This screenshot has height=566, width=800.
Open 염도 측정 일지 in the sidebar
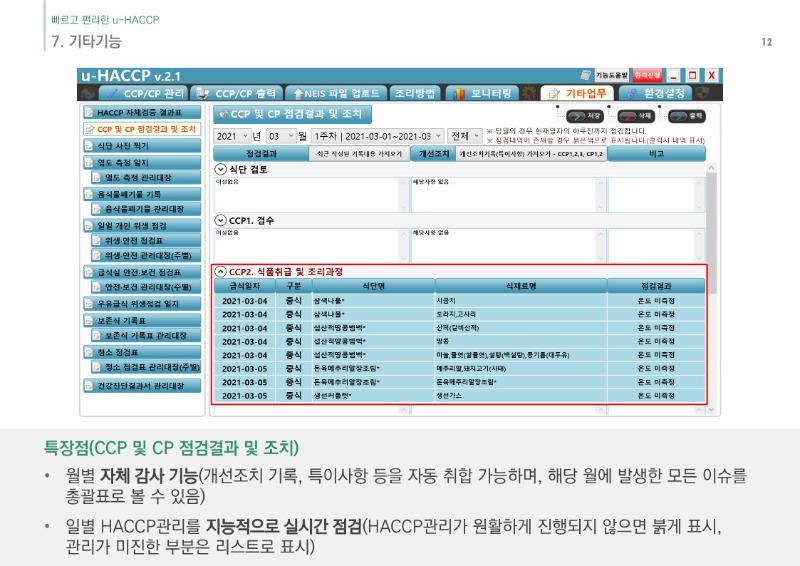pos(142,162)
